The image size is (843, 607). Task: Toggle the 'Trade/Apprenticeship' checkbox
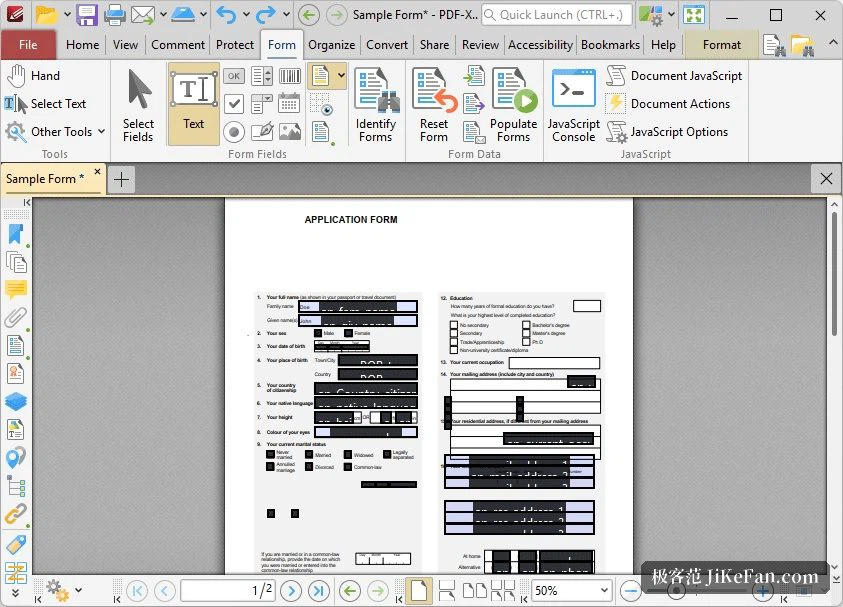454,341
